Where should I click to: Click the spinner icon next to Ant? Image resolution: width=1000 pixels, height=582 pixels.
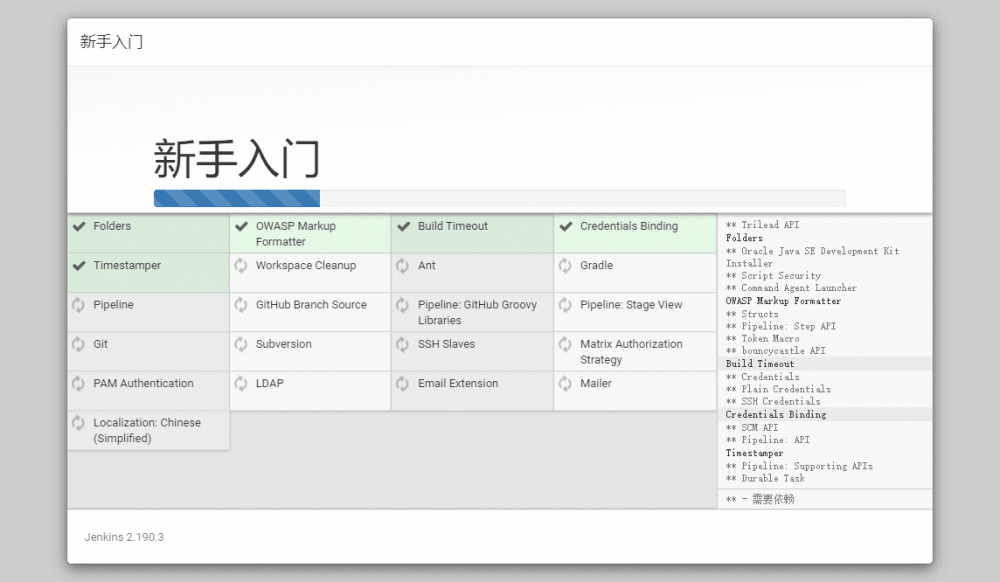(x=402, y=266)
